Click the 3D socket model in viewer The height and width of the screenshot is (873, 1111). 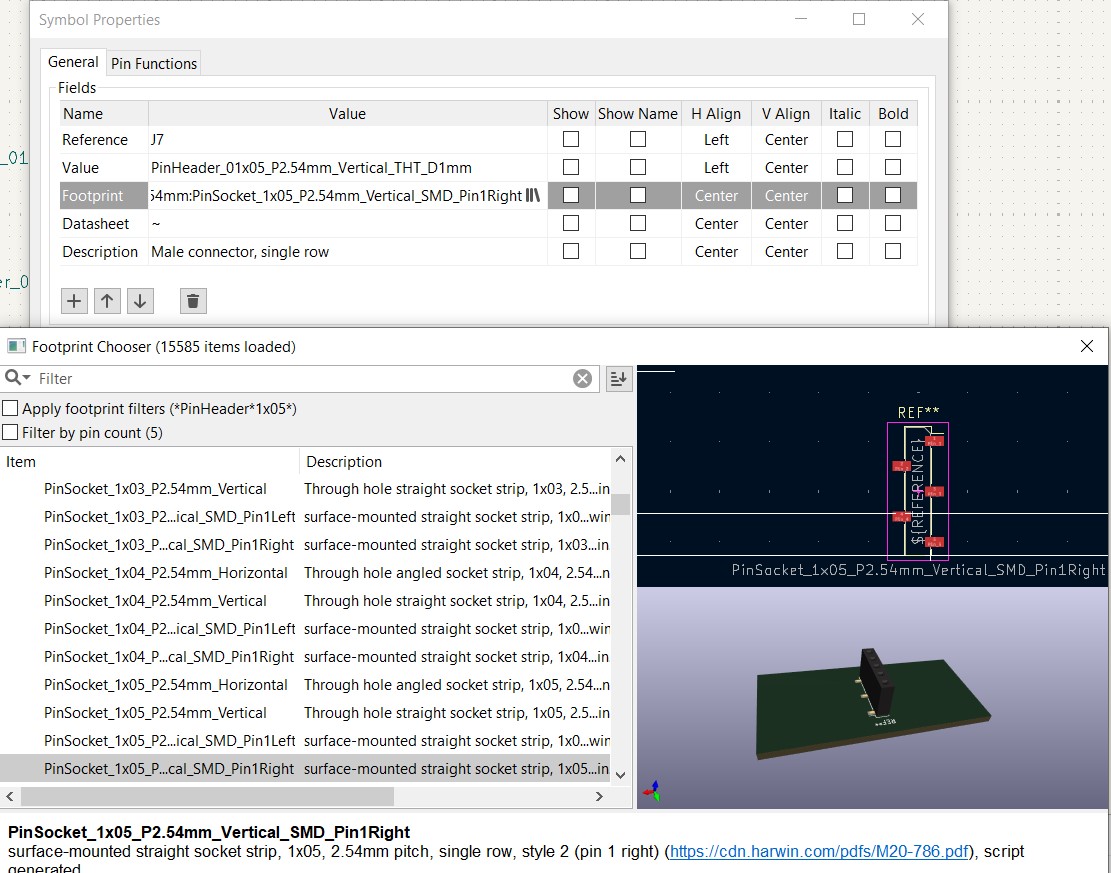pos(875,682)
